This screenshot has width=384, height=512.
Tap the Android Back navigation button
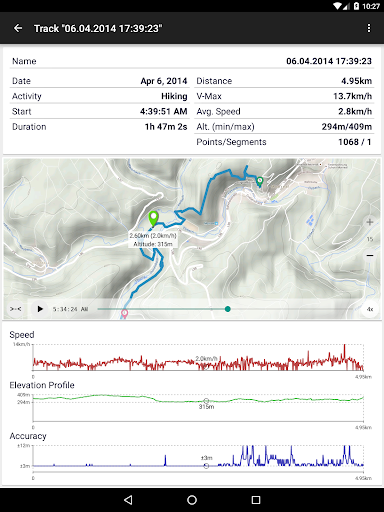point(128,500)
